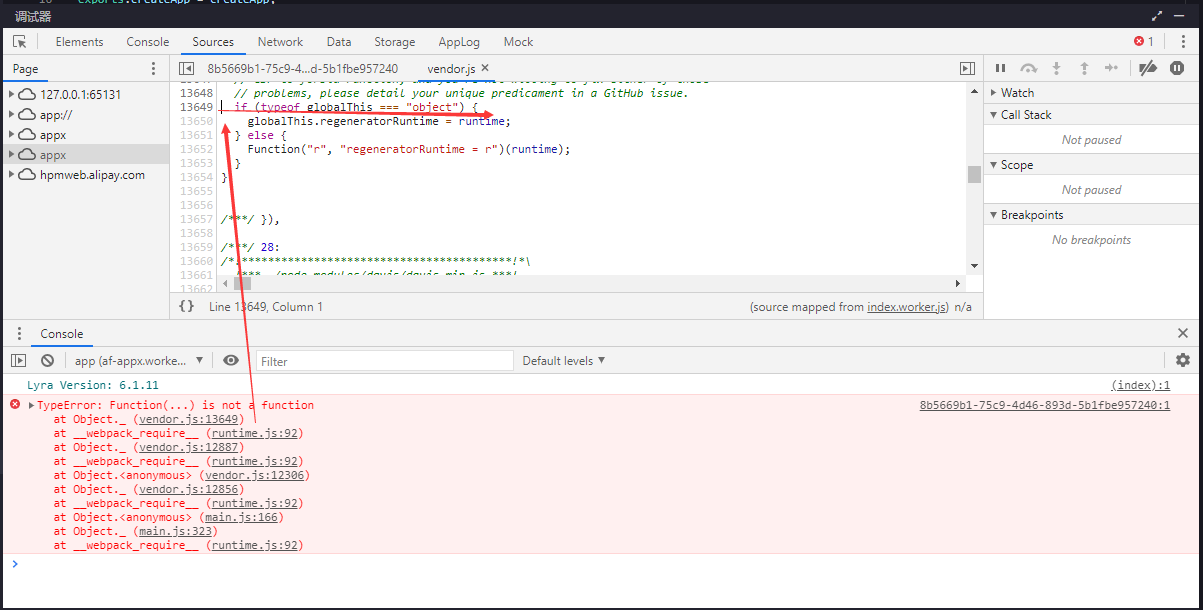
Task: Open the Mock tab
Action: 518,42
